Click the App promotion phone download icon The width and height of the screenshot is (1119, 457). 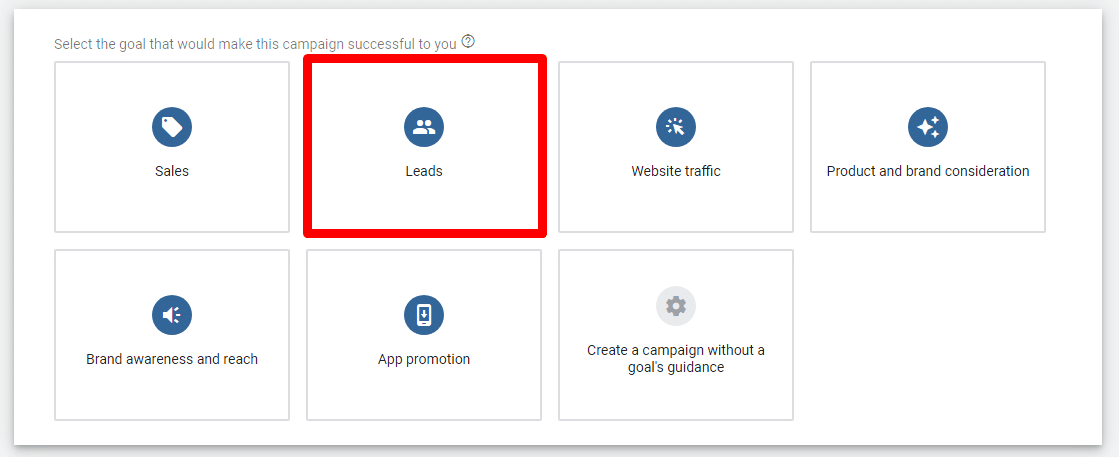coord(424,315)
